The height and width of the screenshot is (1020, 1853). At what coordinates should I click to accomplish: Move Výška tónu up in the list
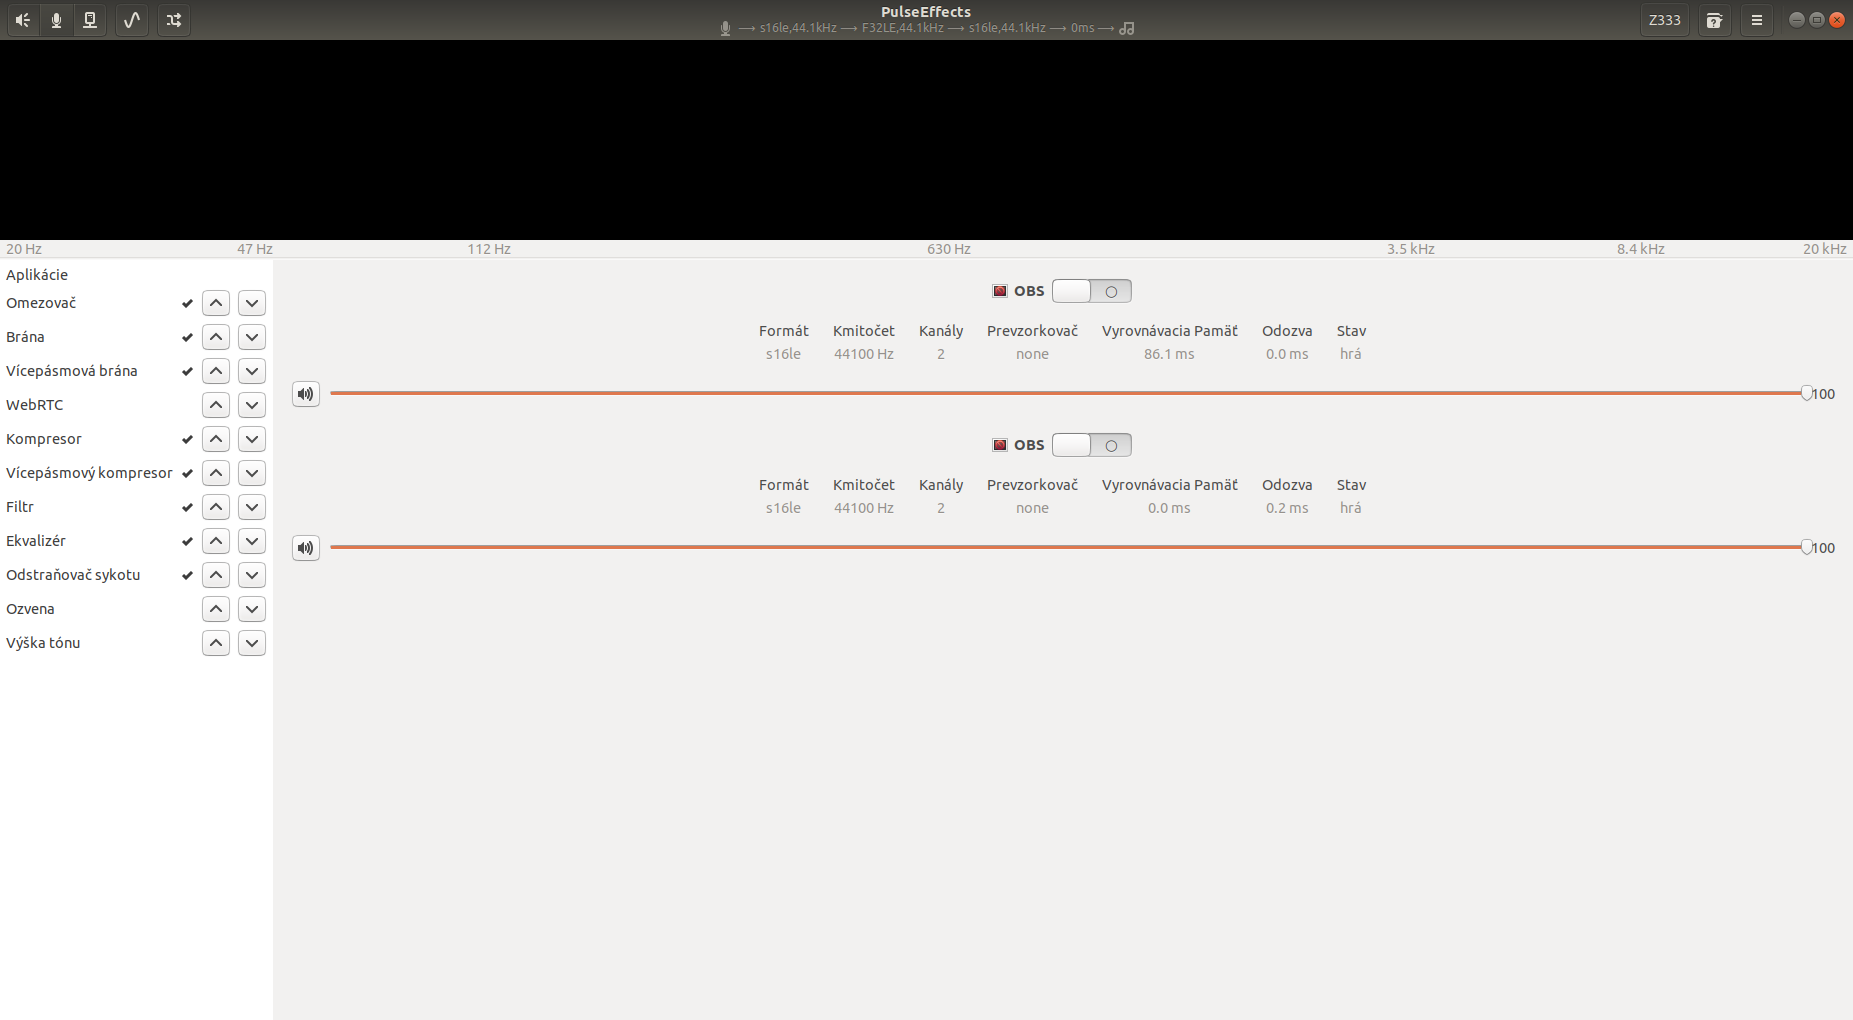coord(216,643)
